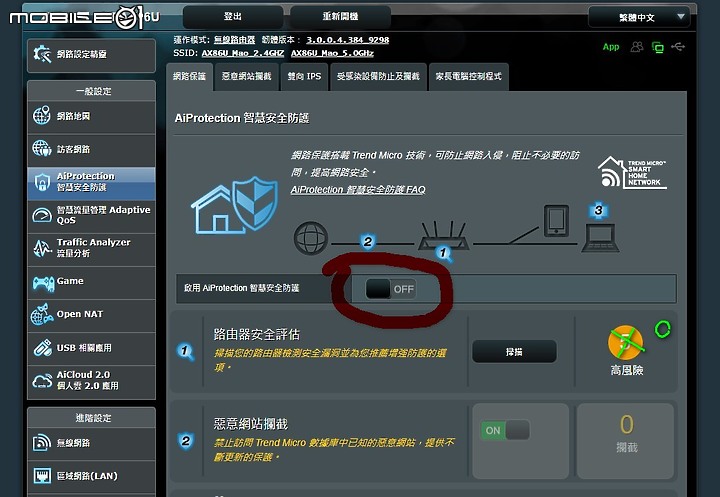Open 網路地圖 from the sidebar
720x497 pixels.
91,117
